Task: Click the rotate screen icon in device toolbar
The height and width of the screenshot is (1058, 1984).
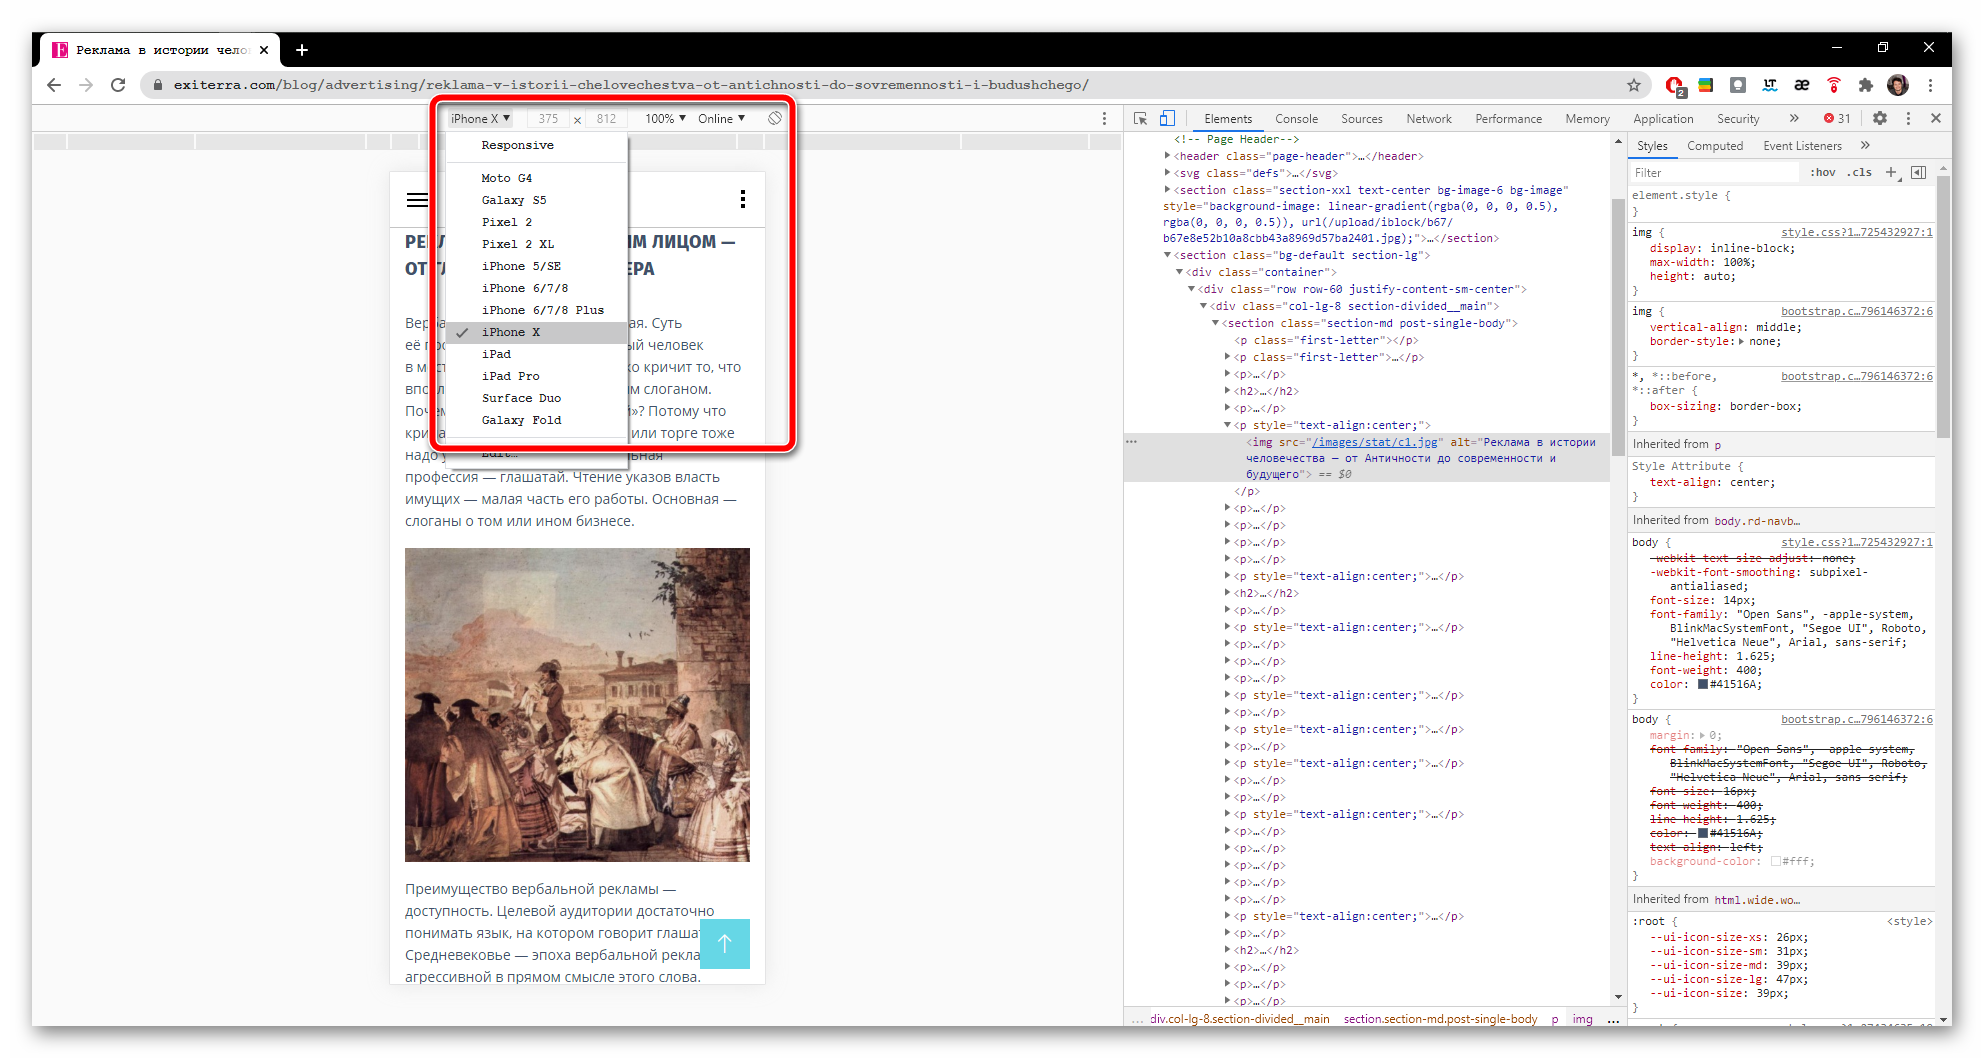Action: pyautogui.click(x=774, y=118)
